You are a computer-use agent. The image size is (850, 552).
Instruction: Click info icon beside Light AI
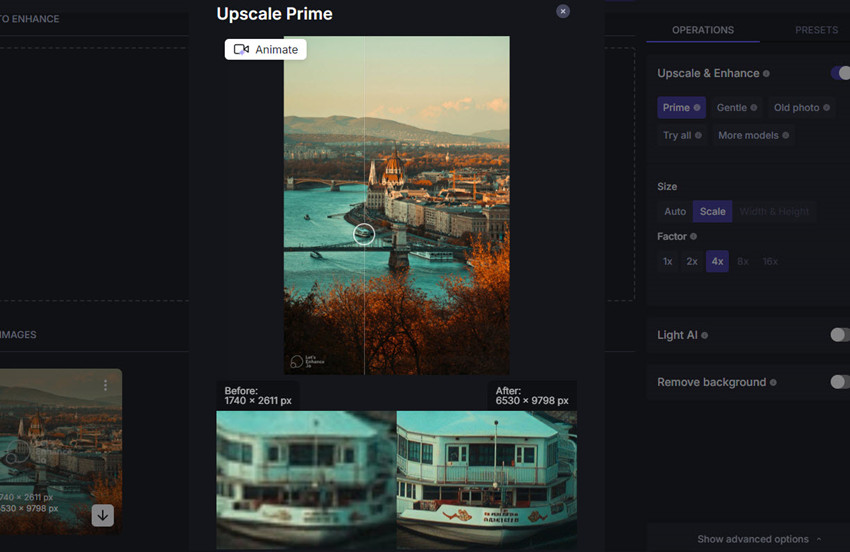pyautogui.click(x=704, y=335)
